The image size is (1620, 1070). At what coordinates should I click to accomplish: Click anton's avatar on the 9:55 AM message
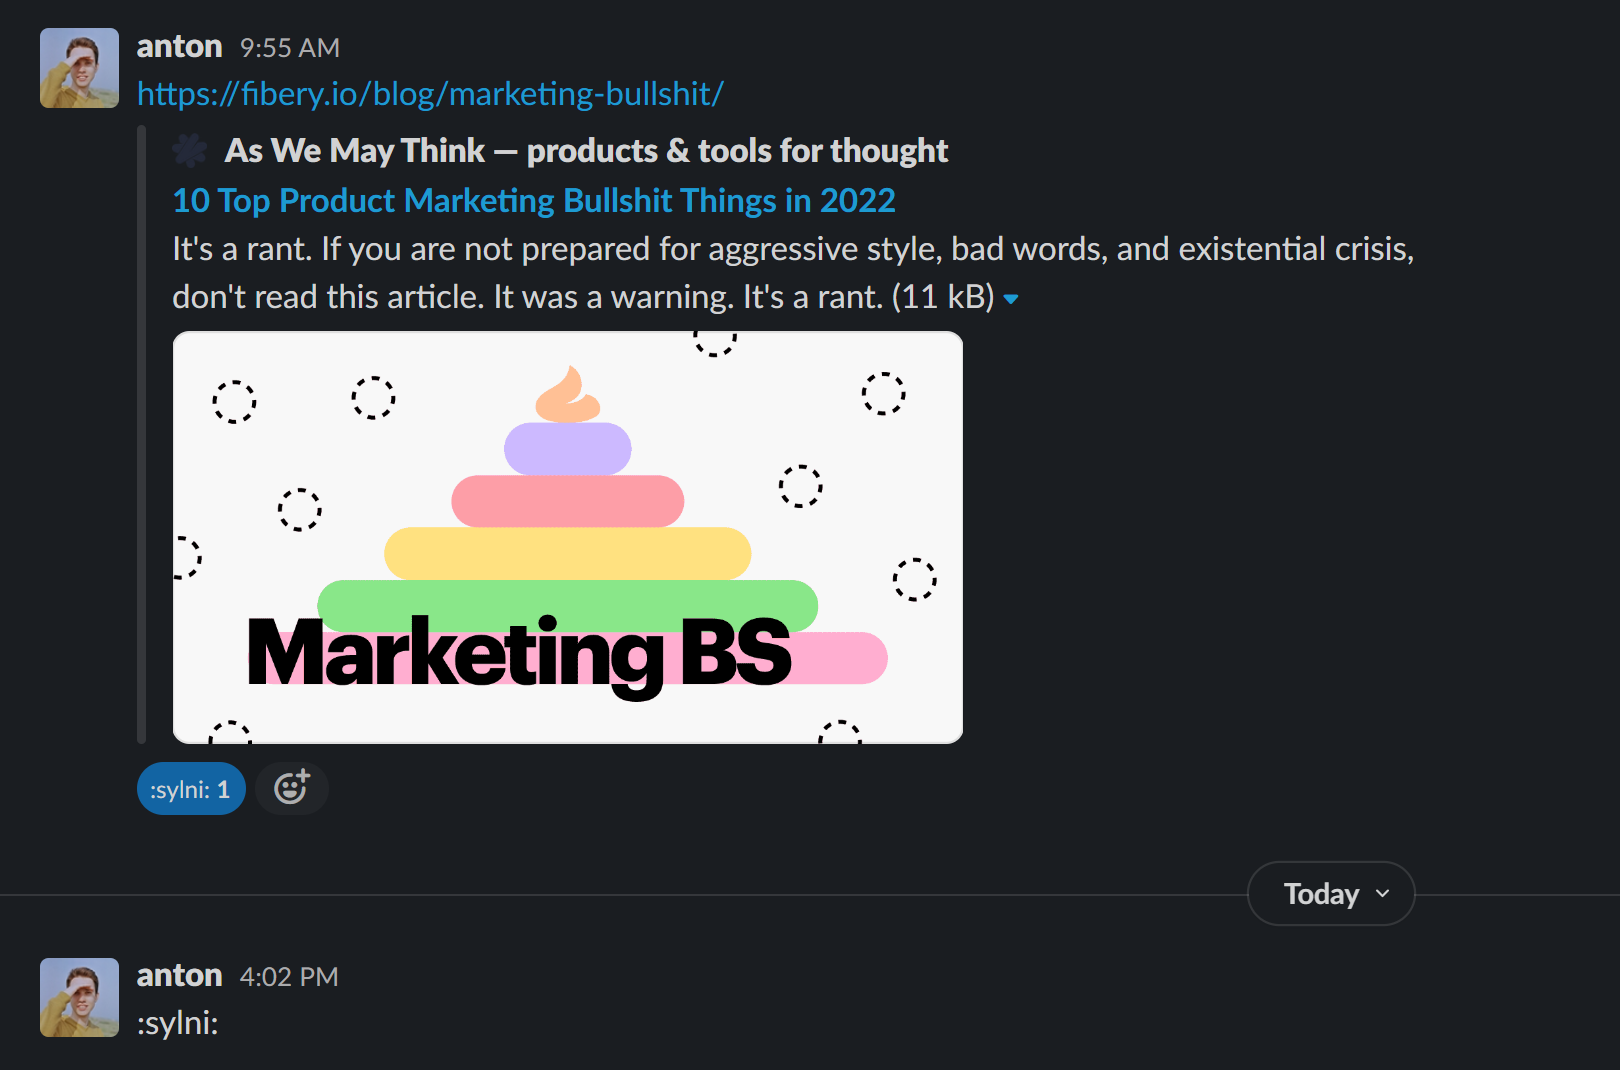(79, 68)
